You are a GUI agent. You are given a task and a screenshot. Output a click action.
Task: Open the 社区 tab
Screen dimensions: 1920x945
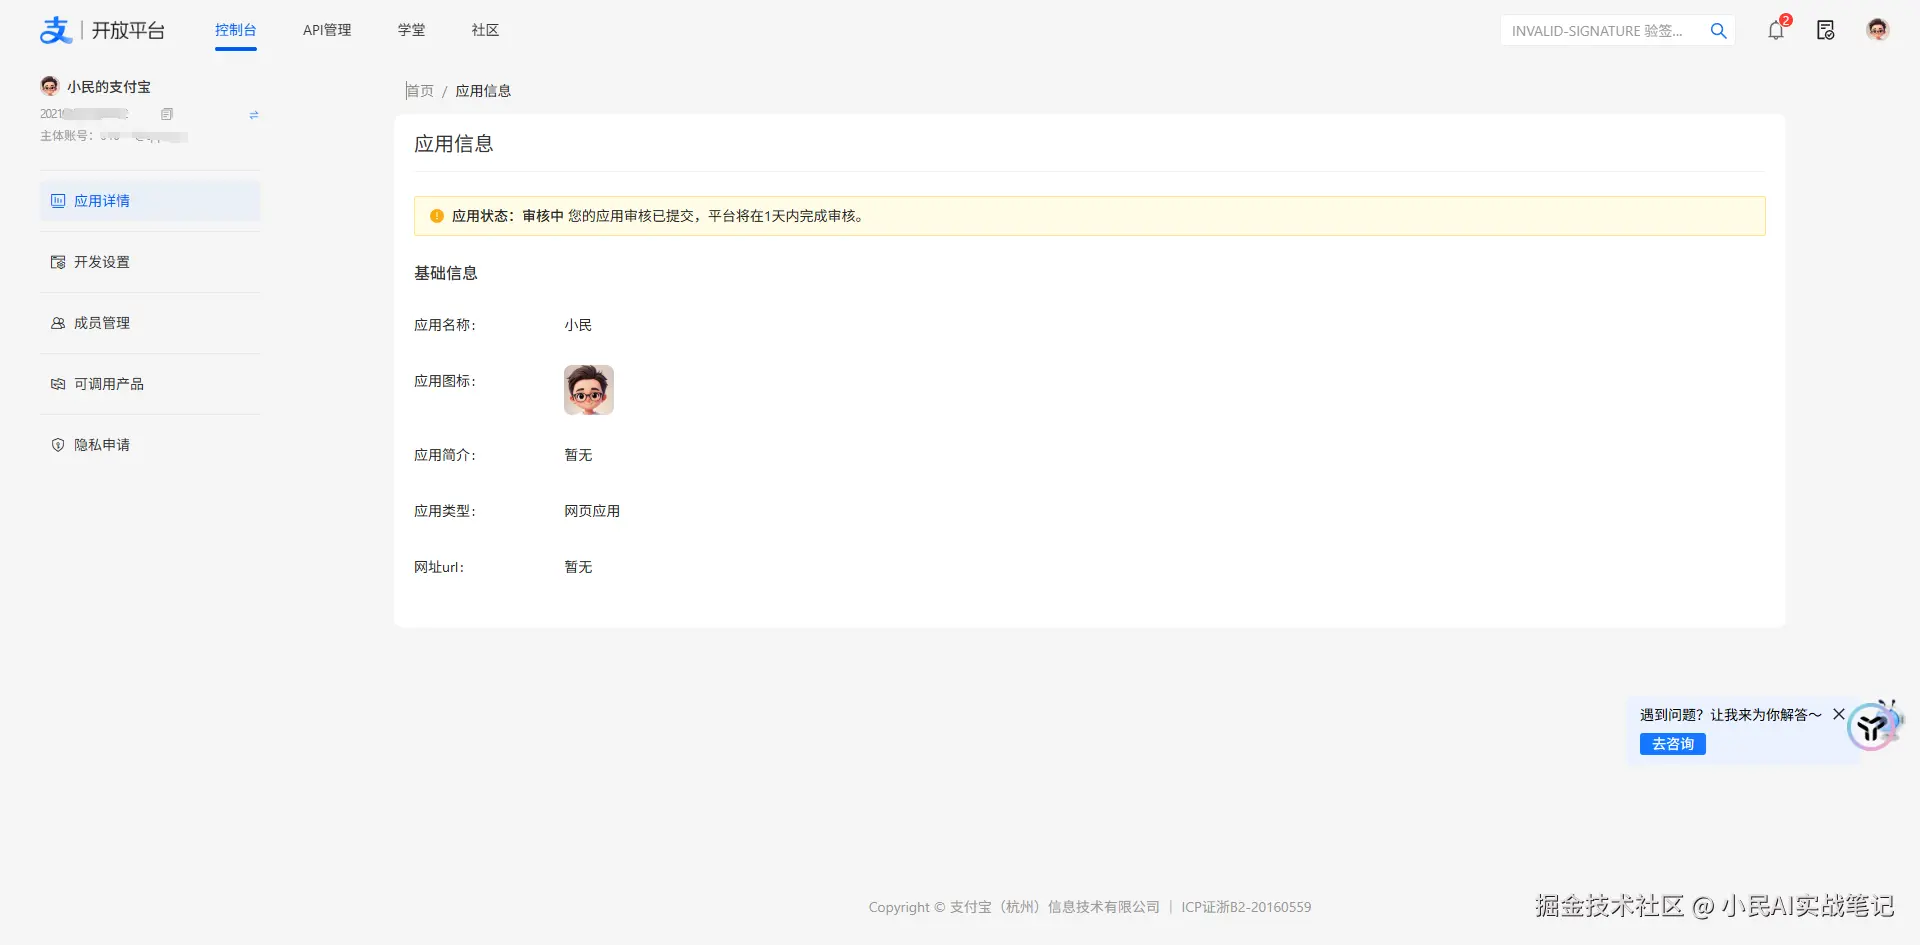click(485, 30)
